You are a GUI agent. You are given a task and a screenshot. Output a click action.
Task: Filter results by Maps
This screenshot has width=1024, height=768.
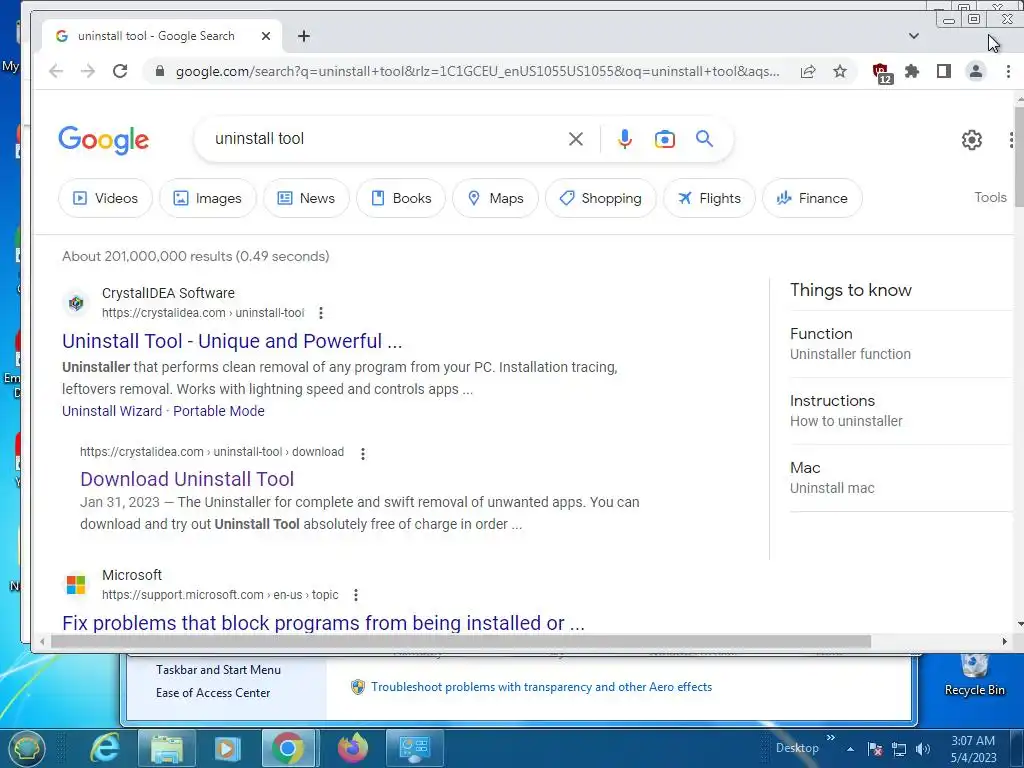496,198
